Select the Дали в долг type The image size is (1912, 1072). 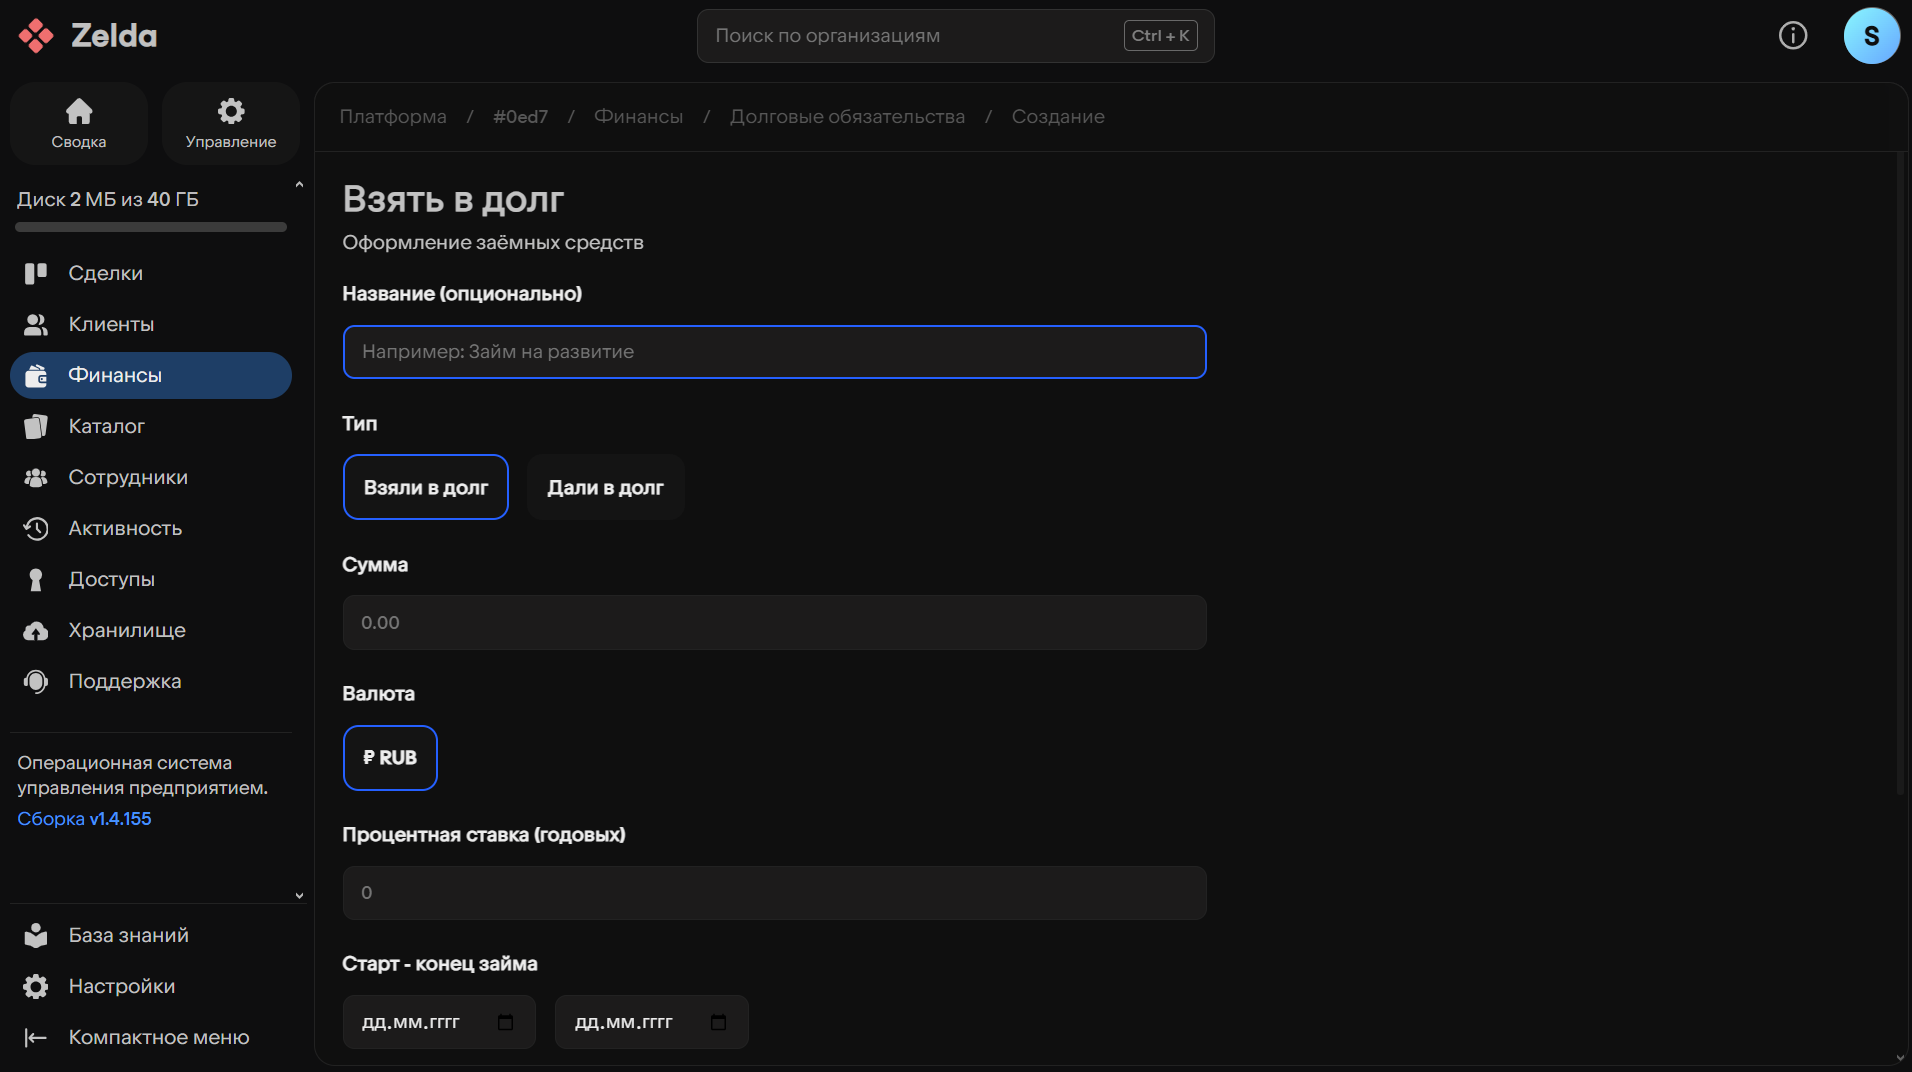click(605, 488)
